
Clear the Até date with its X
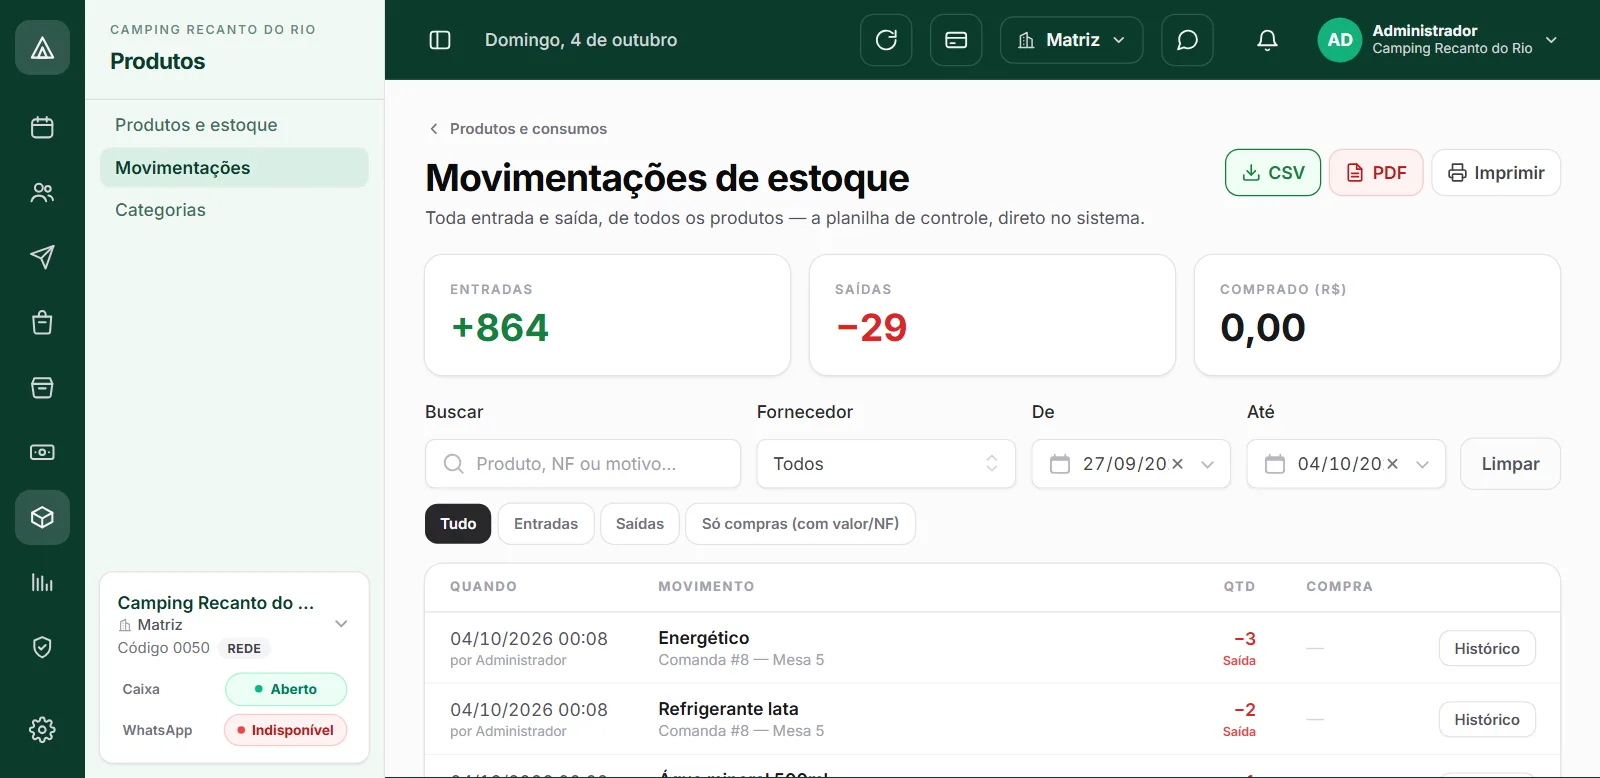[x=1392, y=464]
